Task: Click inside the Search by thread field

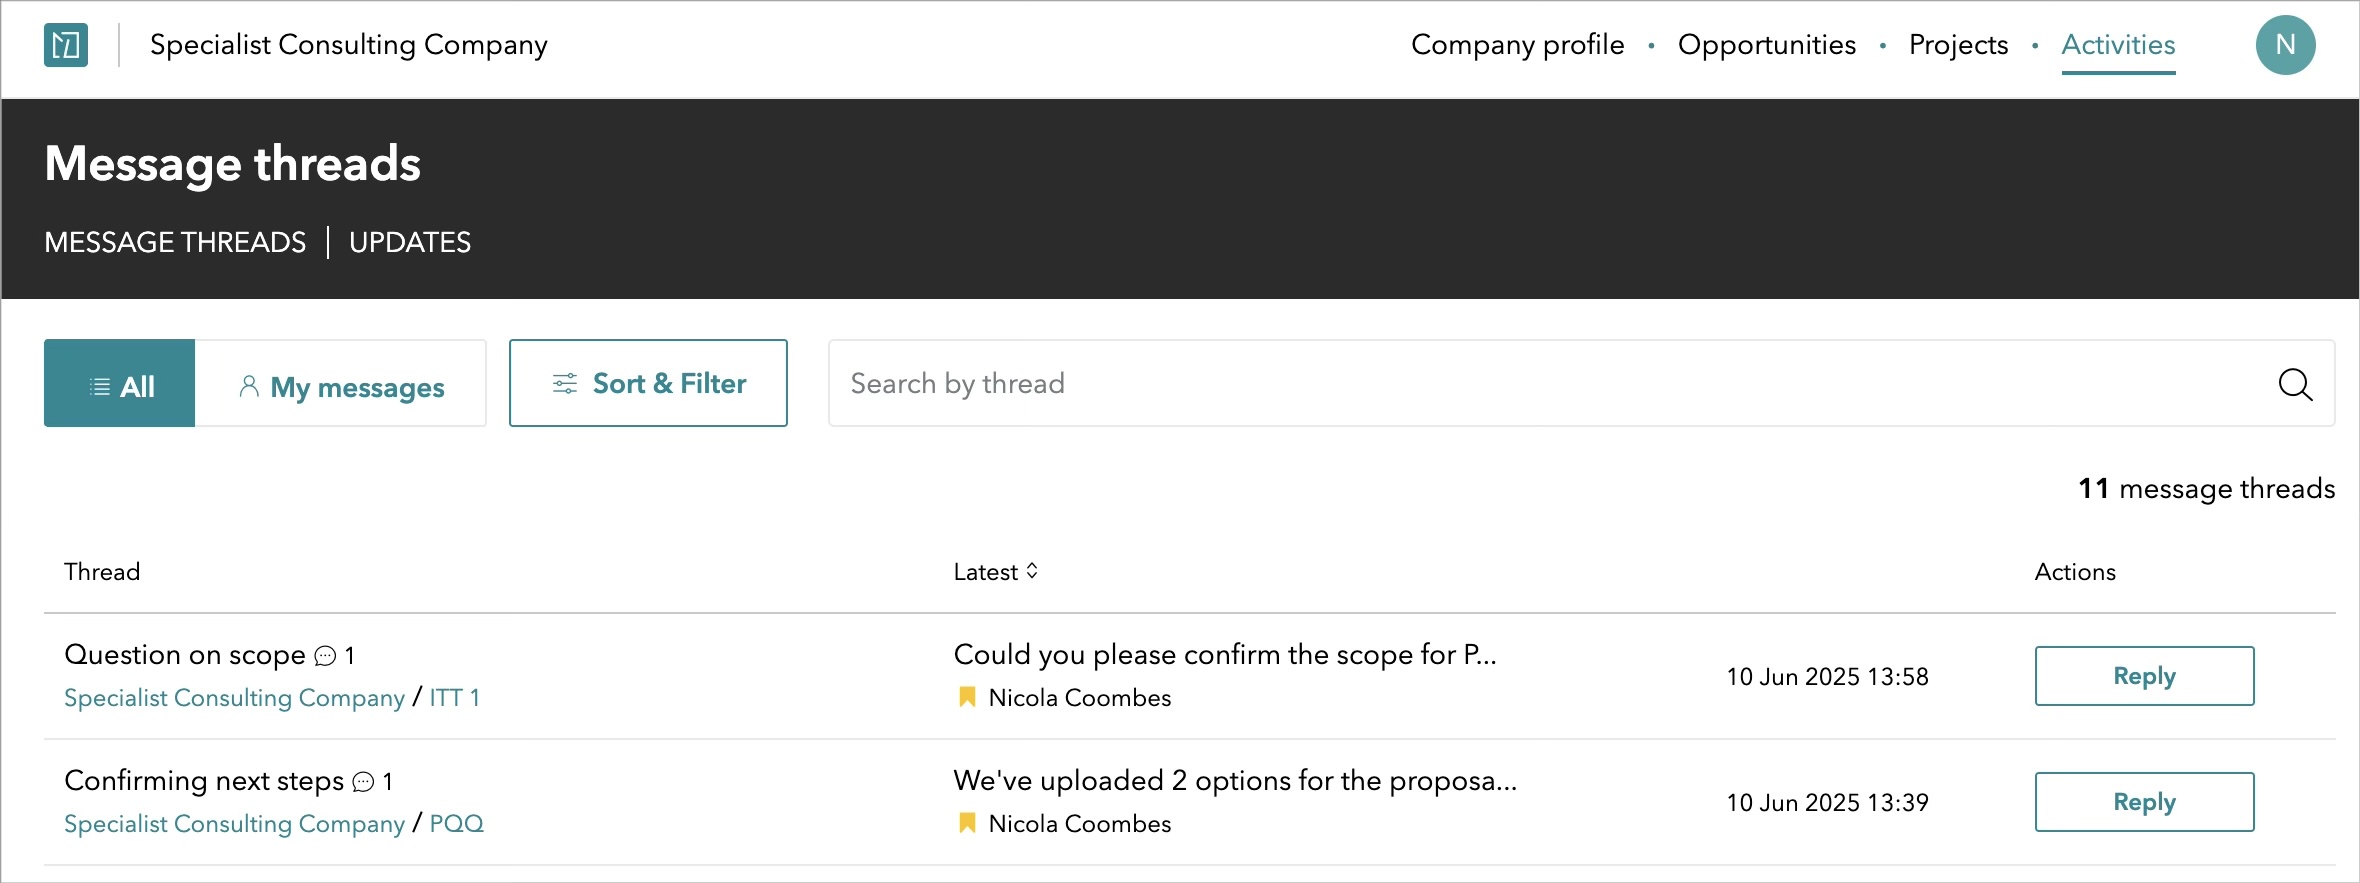Action: coord(1200,383)
